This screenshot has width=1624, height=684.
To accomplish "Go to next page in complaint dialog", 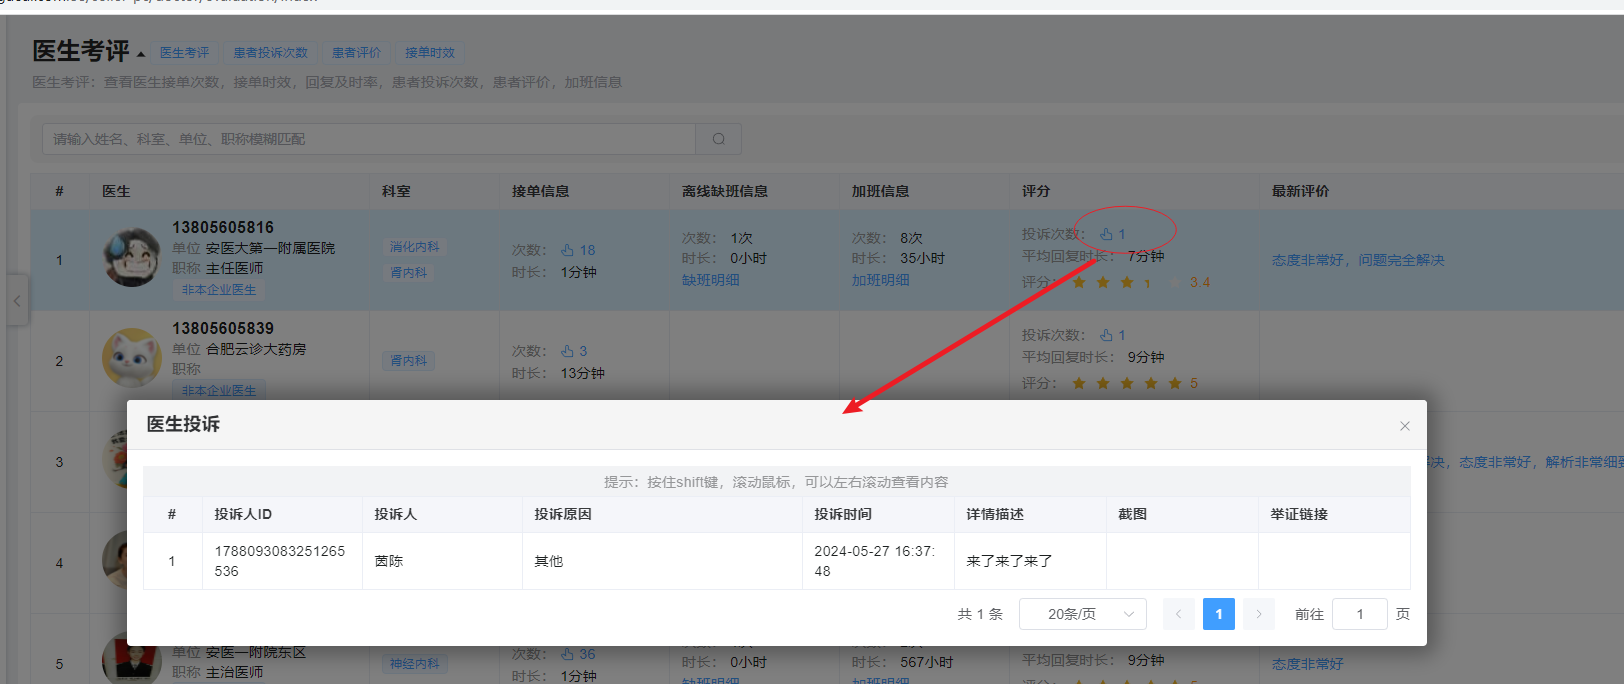I will pyautogui.click(x=1259, y=614).
